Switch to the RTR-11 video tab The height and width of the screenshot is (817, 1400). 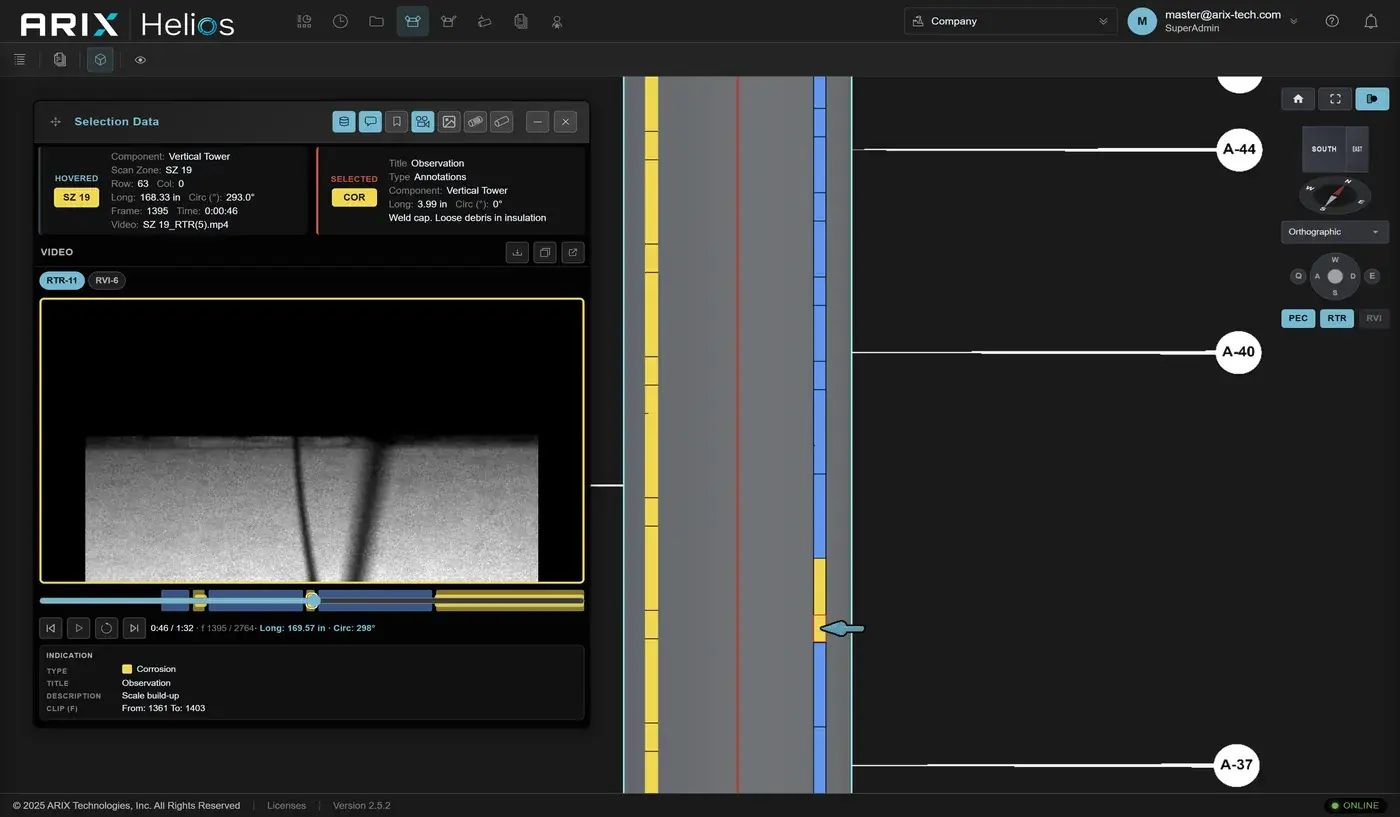click(62, 280)
